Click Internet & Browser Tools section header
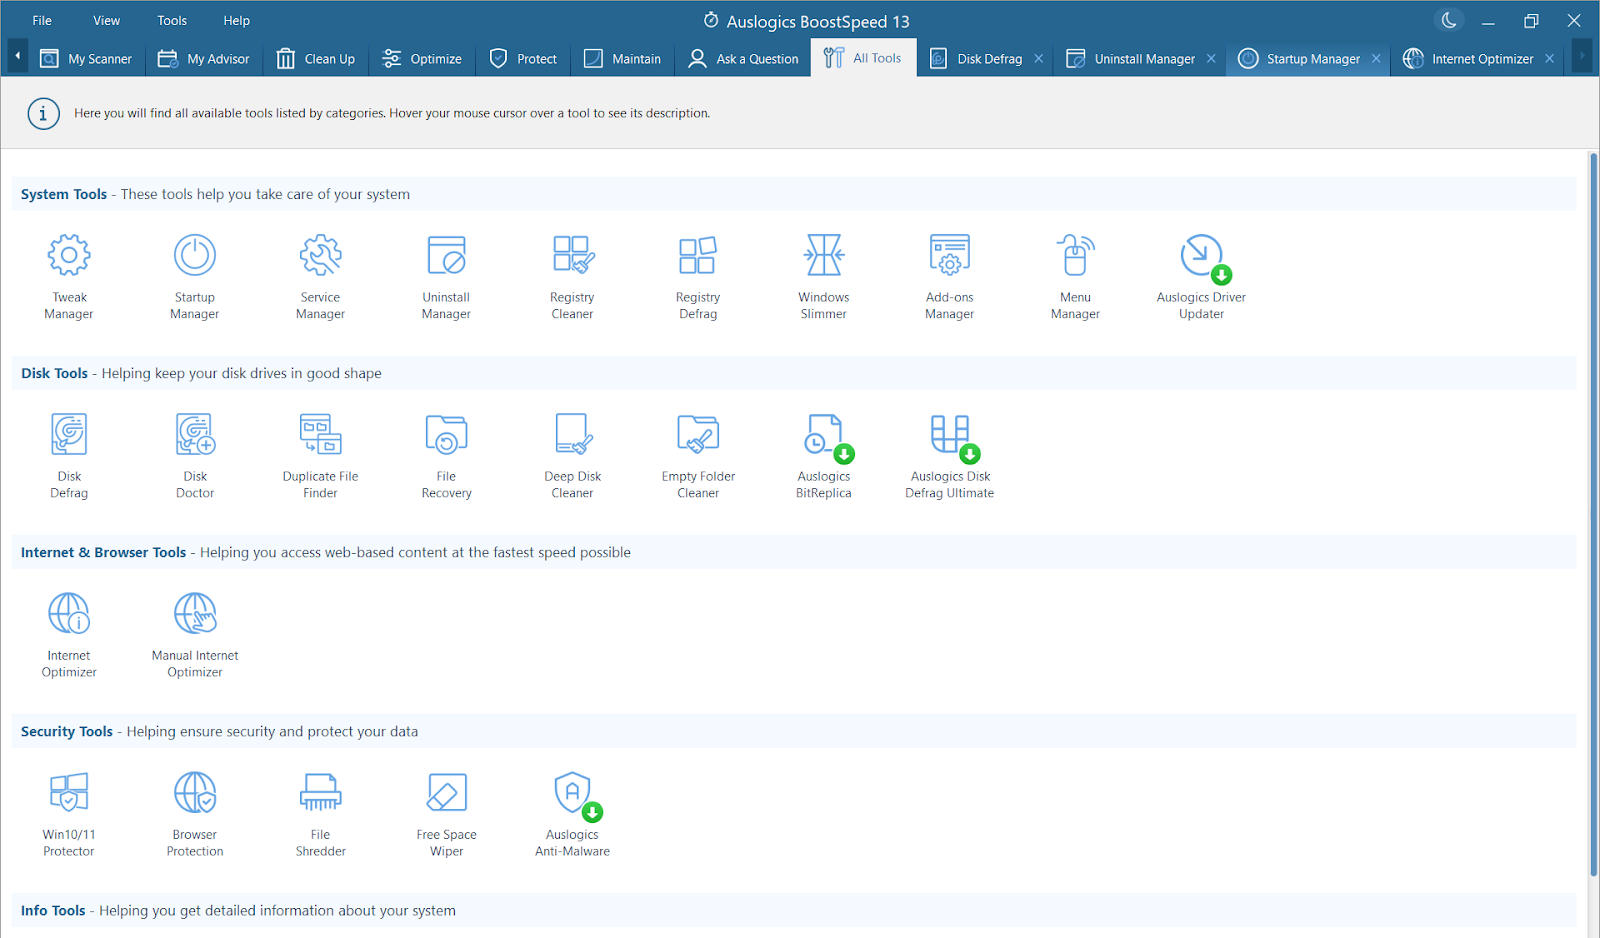 [794, 552]
